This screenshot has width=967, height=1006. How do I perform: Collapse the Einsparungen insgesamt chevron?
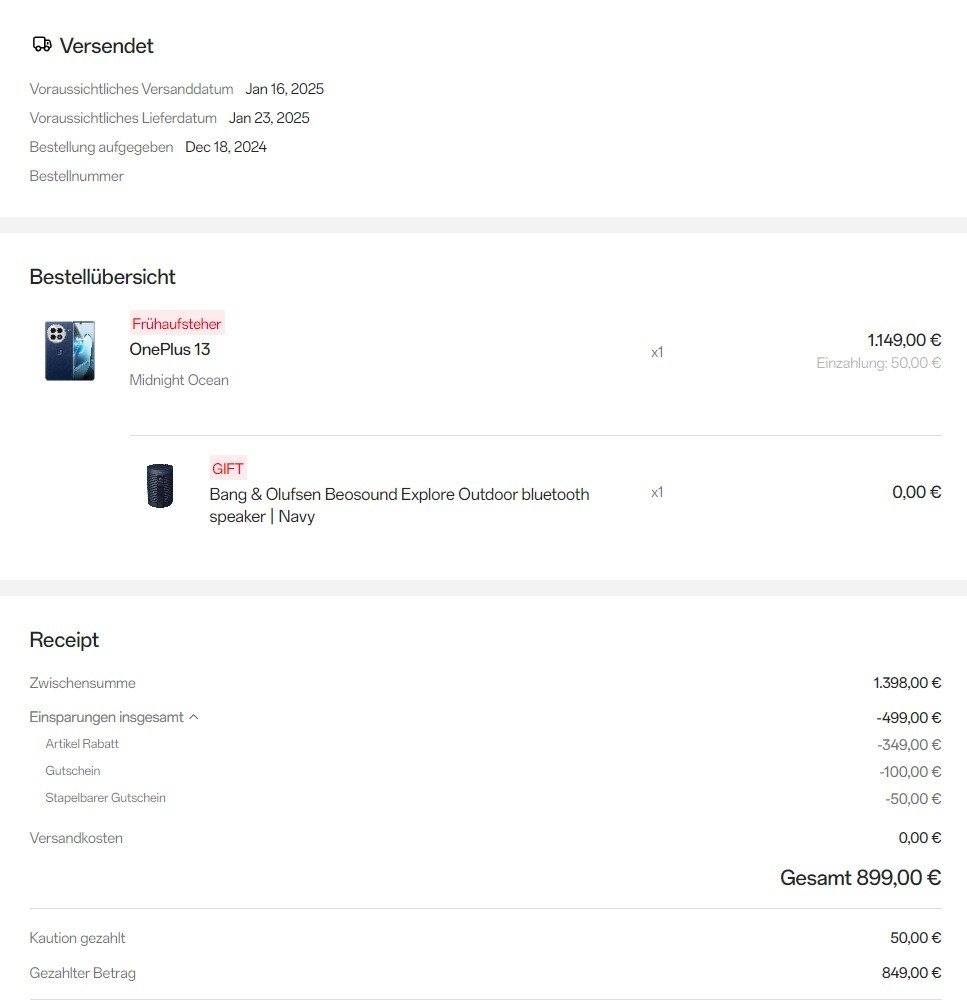[x=194, y=717]
